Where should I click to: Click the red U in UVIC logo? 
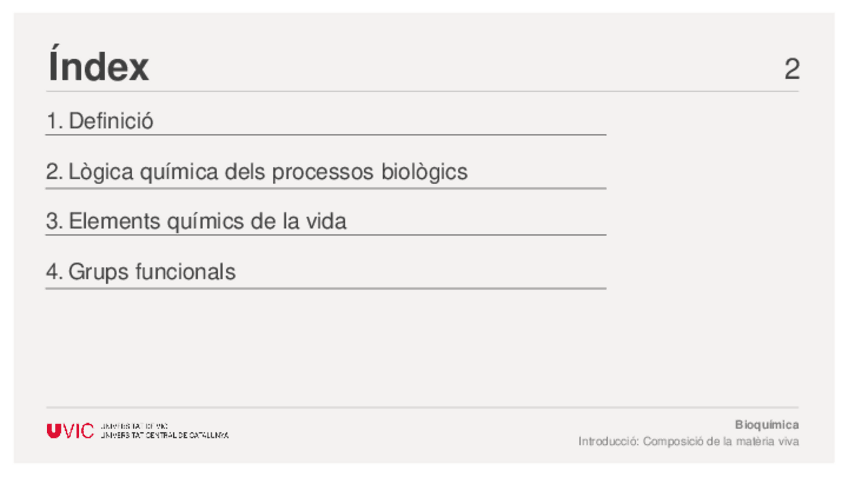53,431
